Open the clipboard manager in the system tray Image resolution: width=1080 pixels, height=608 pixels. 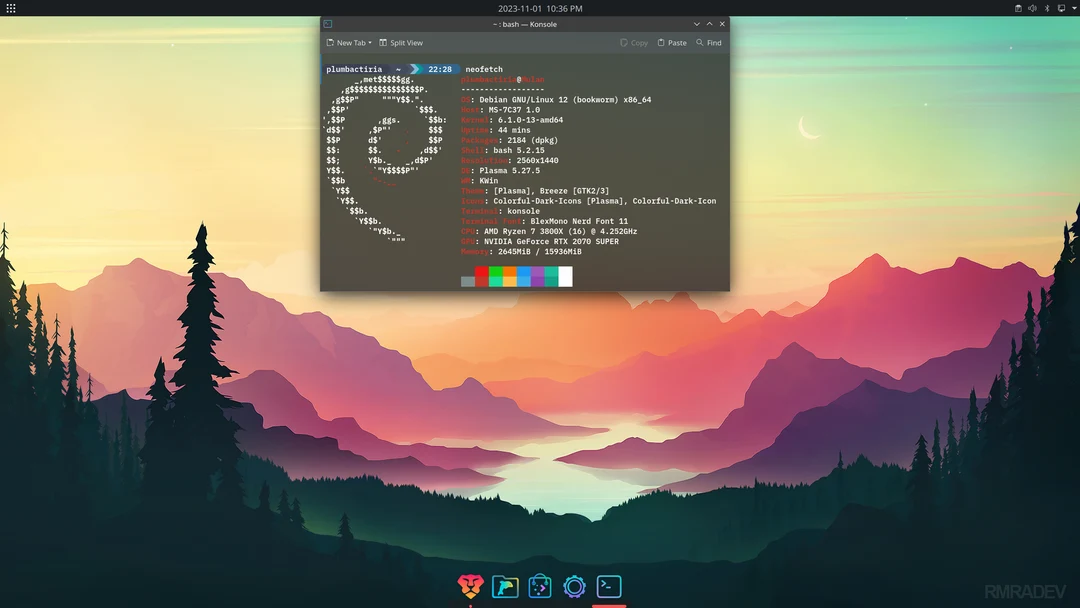point(1018,8)
